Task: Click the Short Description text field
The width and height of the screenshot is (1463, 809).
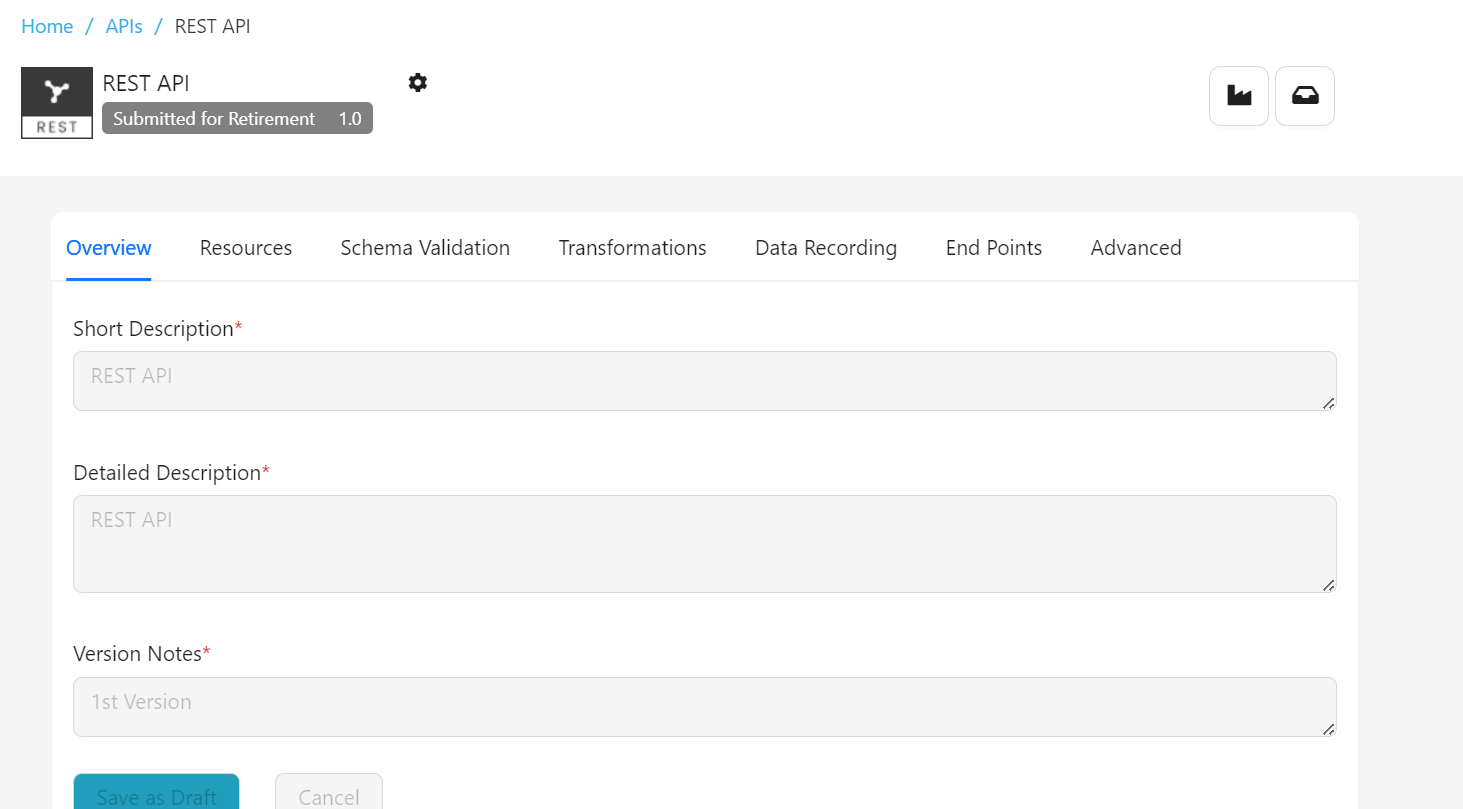Action: [x=704, y=381]
